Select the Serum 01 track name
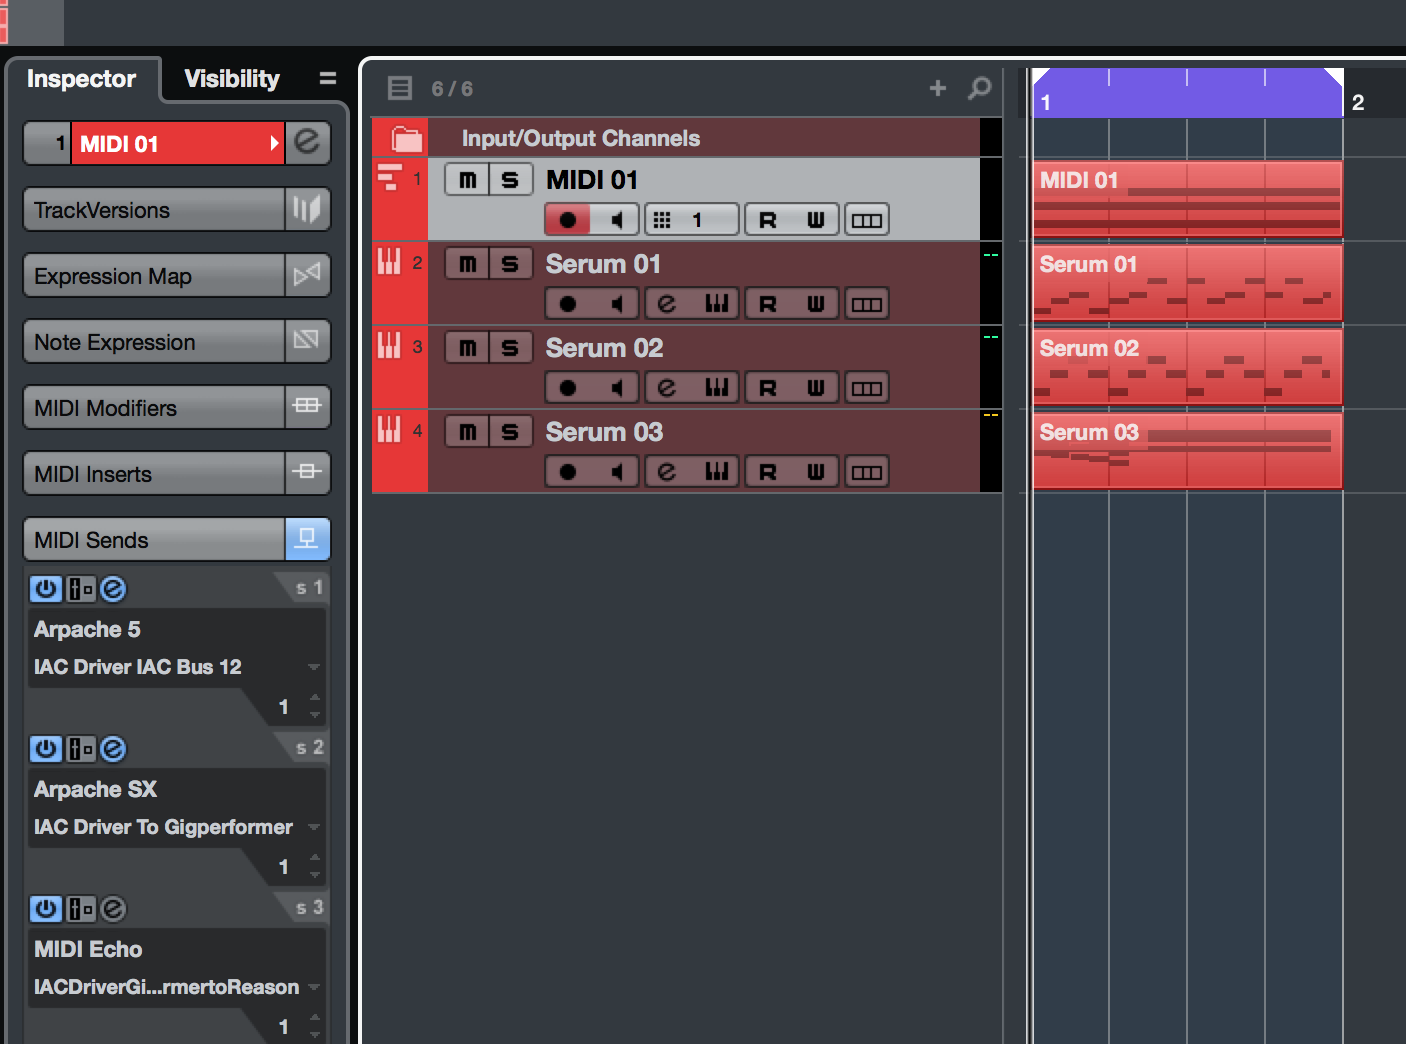 click(603, 264)
